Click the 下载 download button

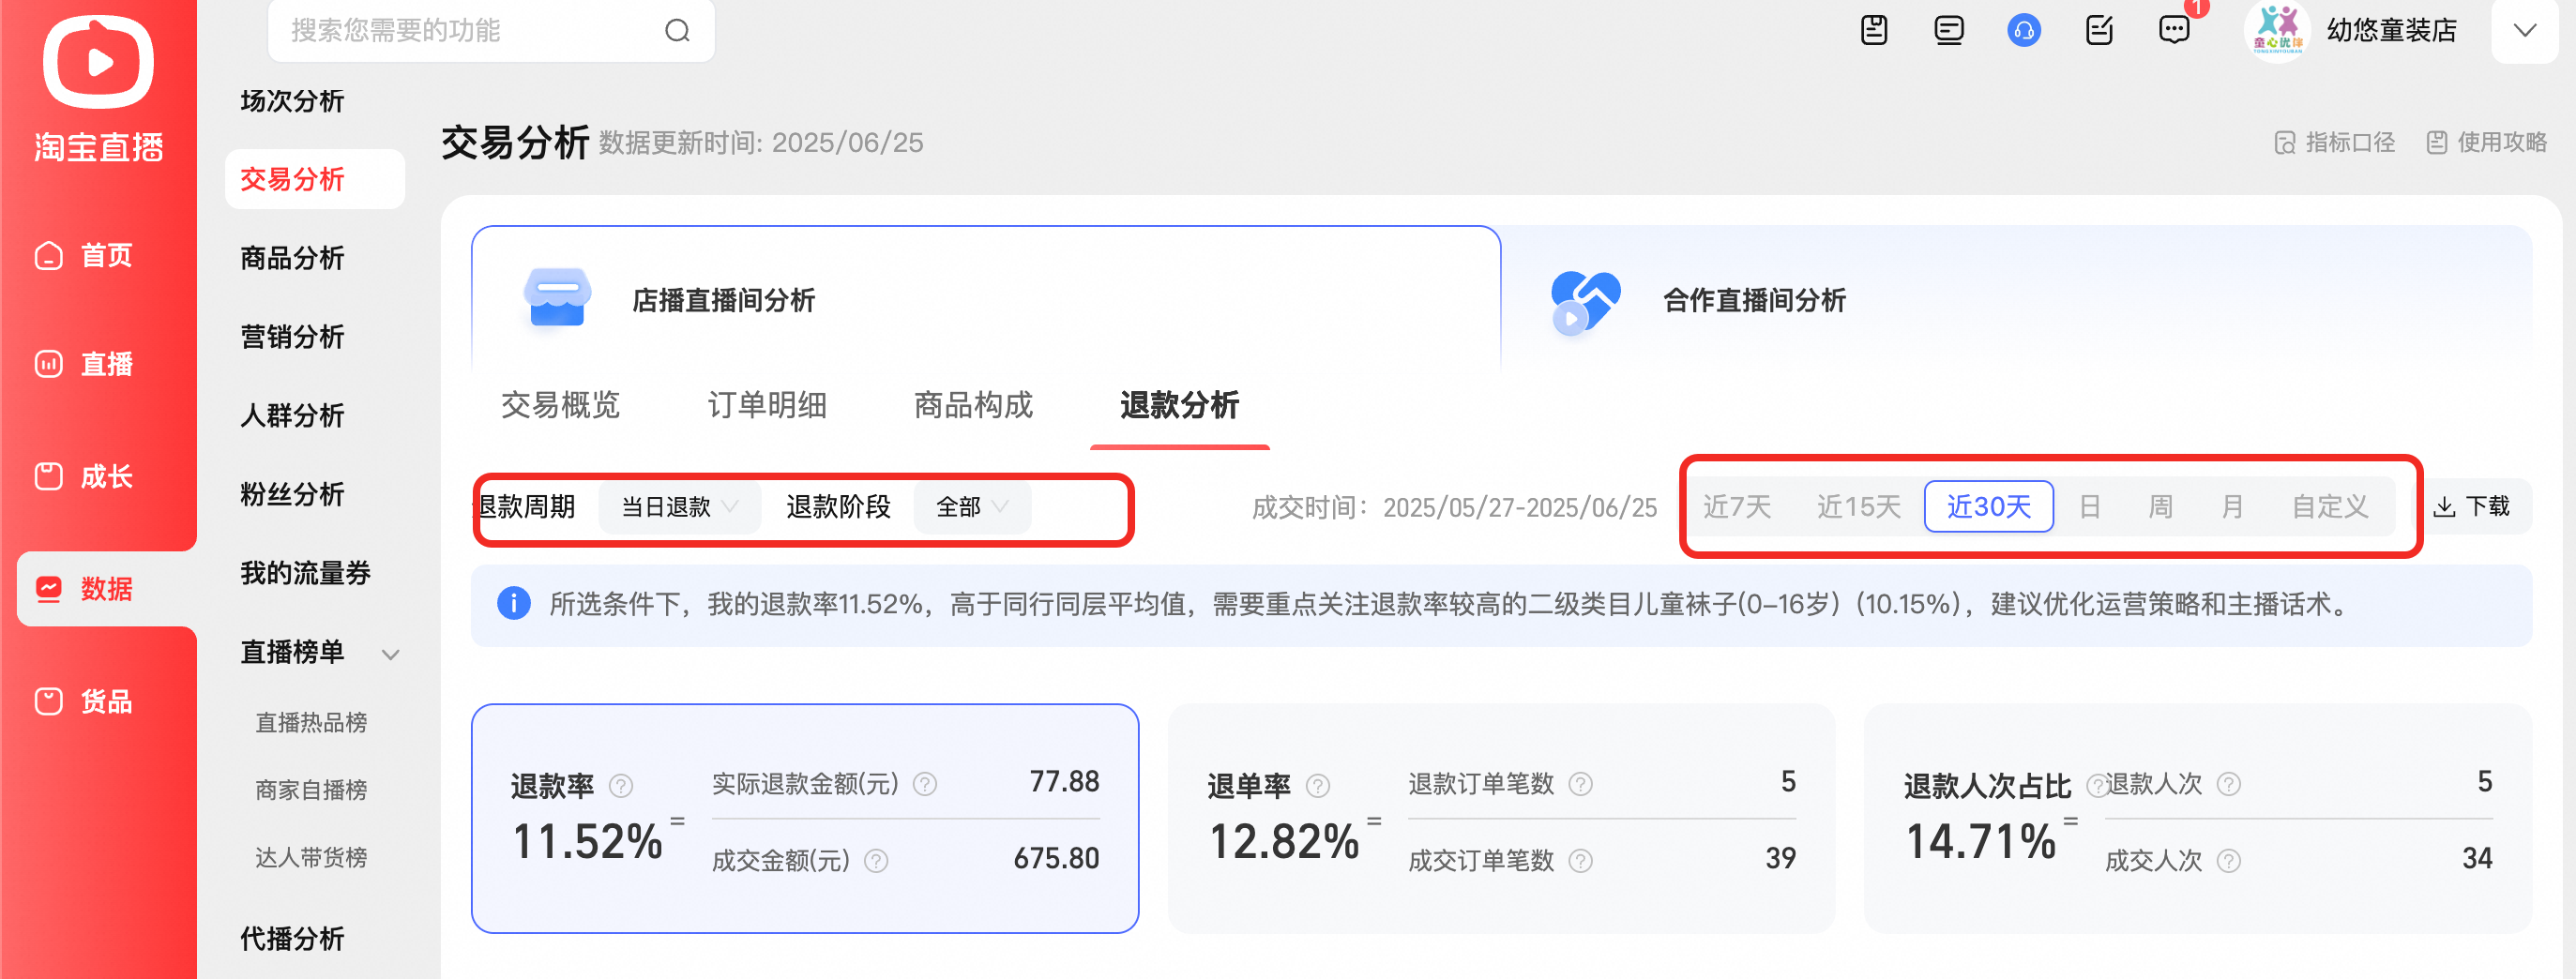pyautogui.click(x=2472, y=507)
